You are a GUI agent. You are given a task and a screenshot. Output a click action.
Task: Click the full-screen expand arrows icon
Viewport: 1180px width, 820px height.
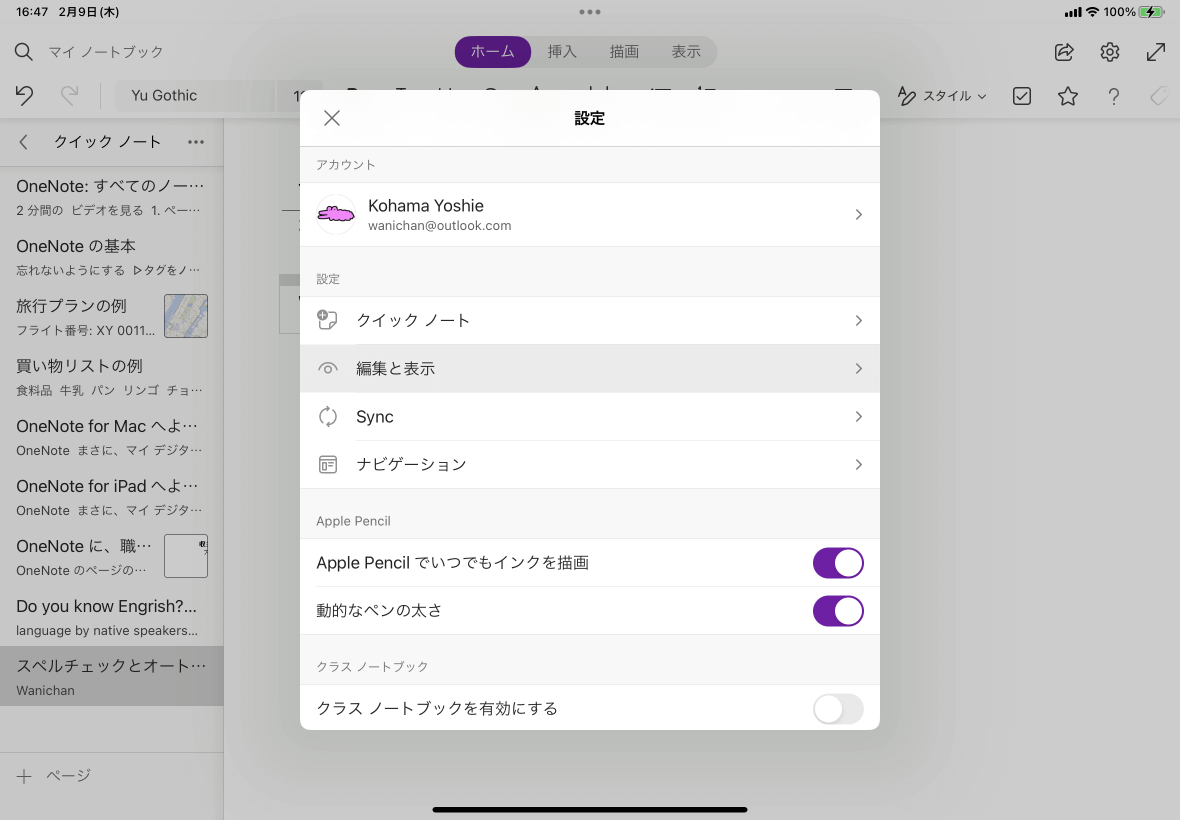1156,52
